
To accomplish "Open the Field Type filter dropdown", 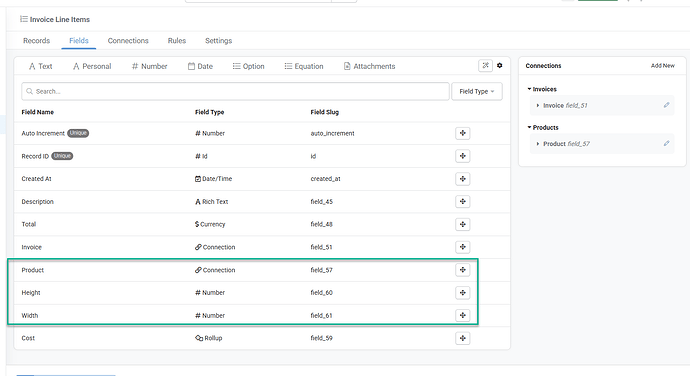I will pos(477,91).
